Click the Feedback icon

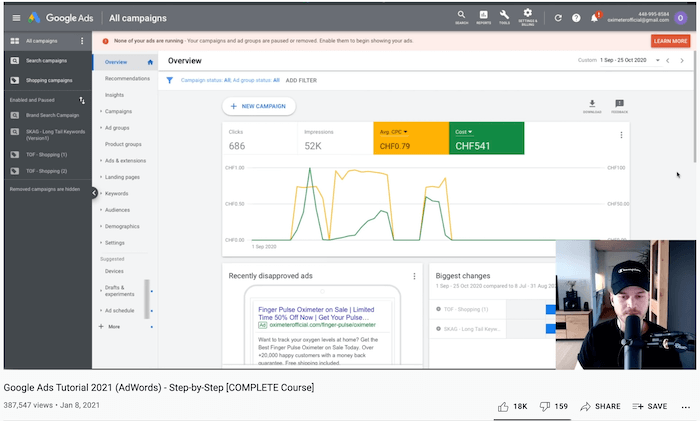pyautogui.click(x=619, y=106)
